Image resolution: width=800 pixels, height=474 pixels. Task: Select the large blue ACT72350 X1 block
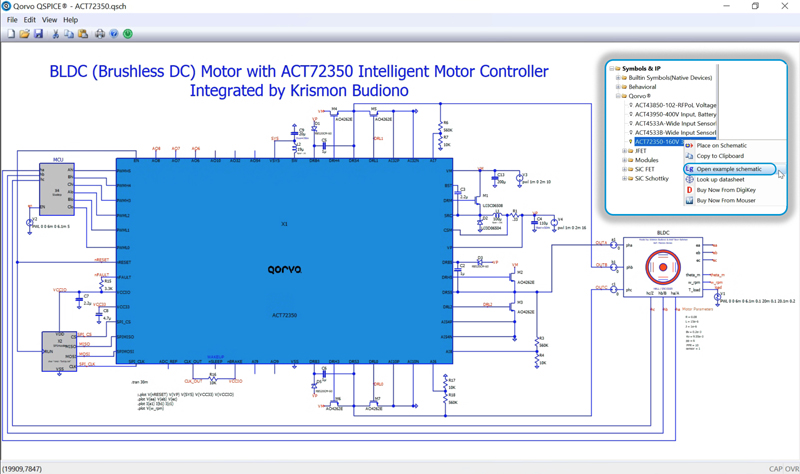(284, 261)
